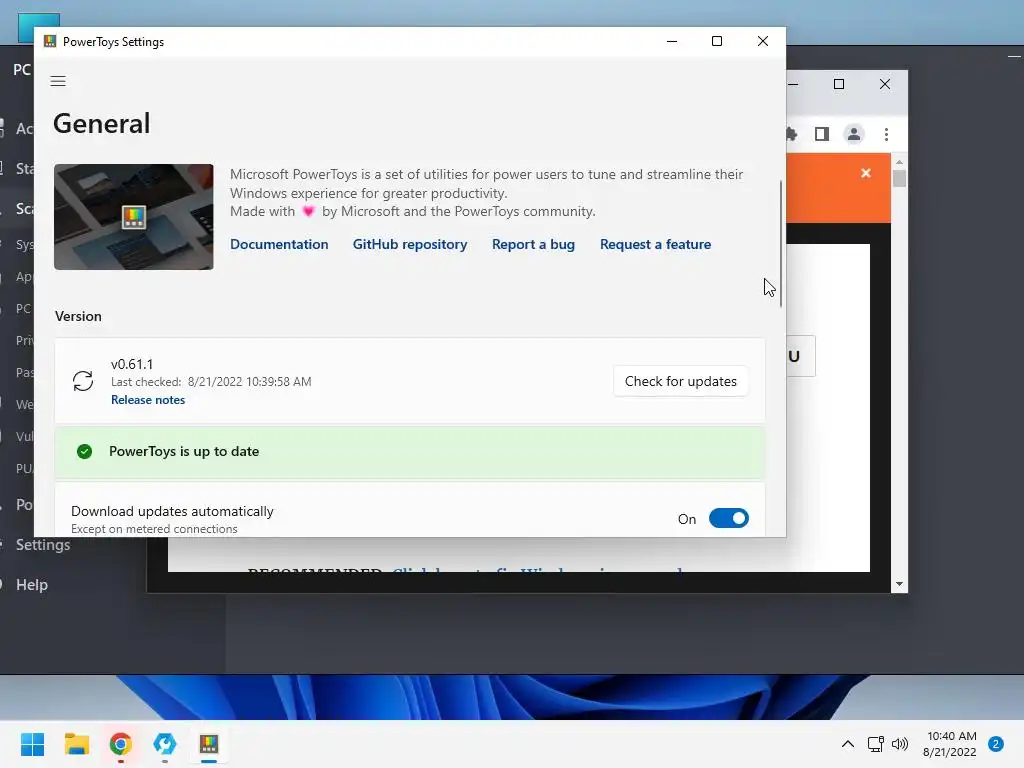Open the GitHub repository link
1024x768 pixels.
pos(410,244)
